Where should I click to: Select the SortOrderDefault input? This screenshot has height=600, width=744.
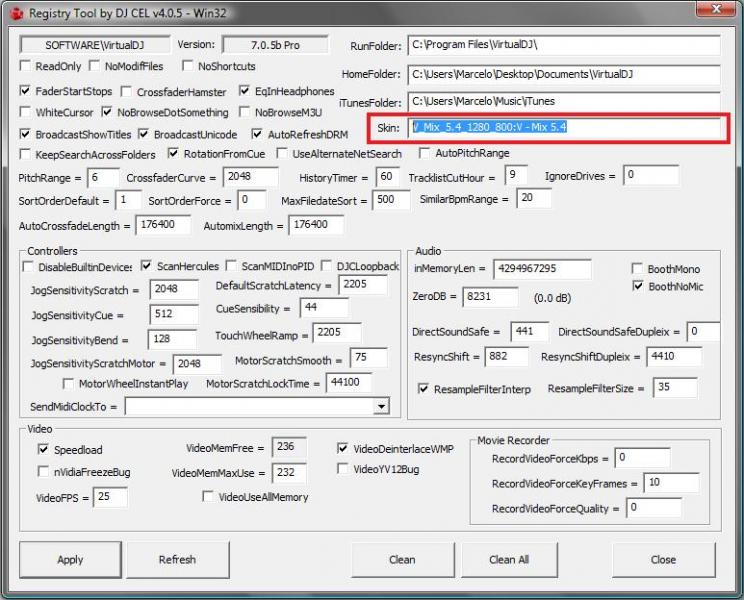(x=128, y=200)
